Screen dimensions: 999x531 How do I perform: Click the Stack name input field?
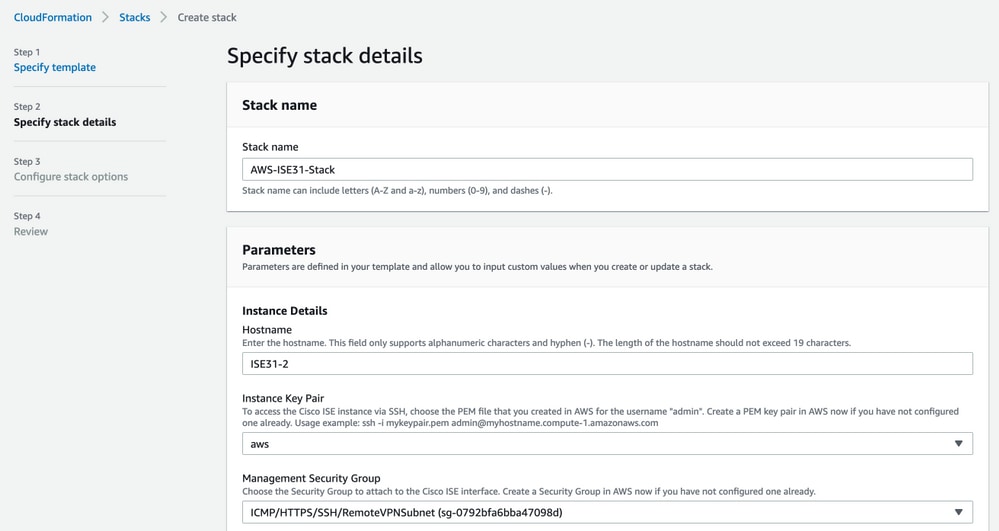point(607,170)
